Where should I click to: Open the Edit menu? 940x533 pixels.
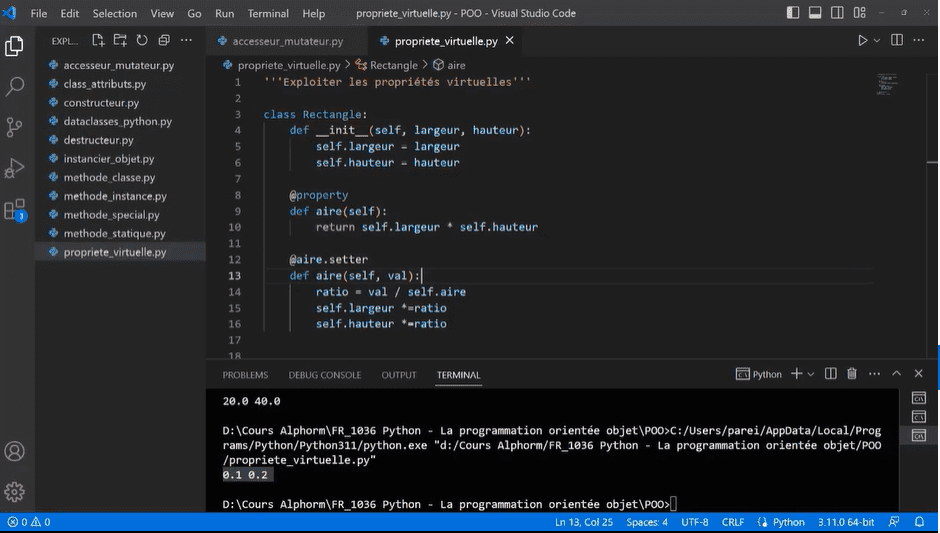click(70, 13)
